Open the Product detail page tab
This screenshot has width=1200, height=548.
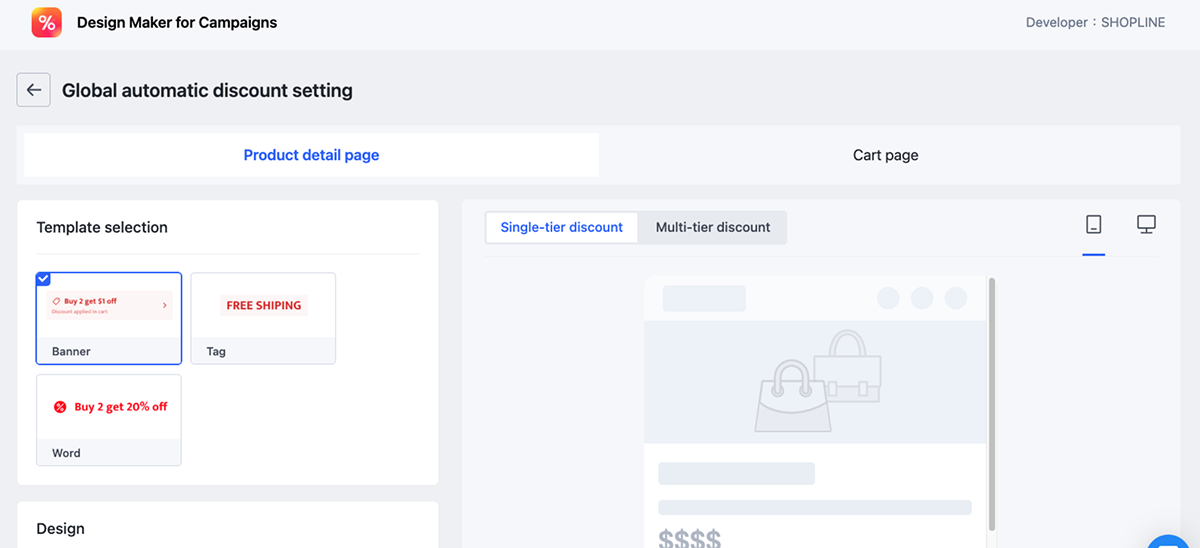(x=311, y=155)
